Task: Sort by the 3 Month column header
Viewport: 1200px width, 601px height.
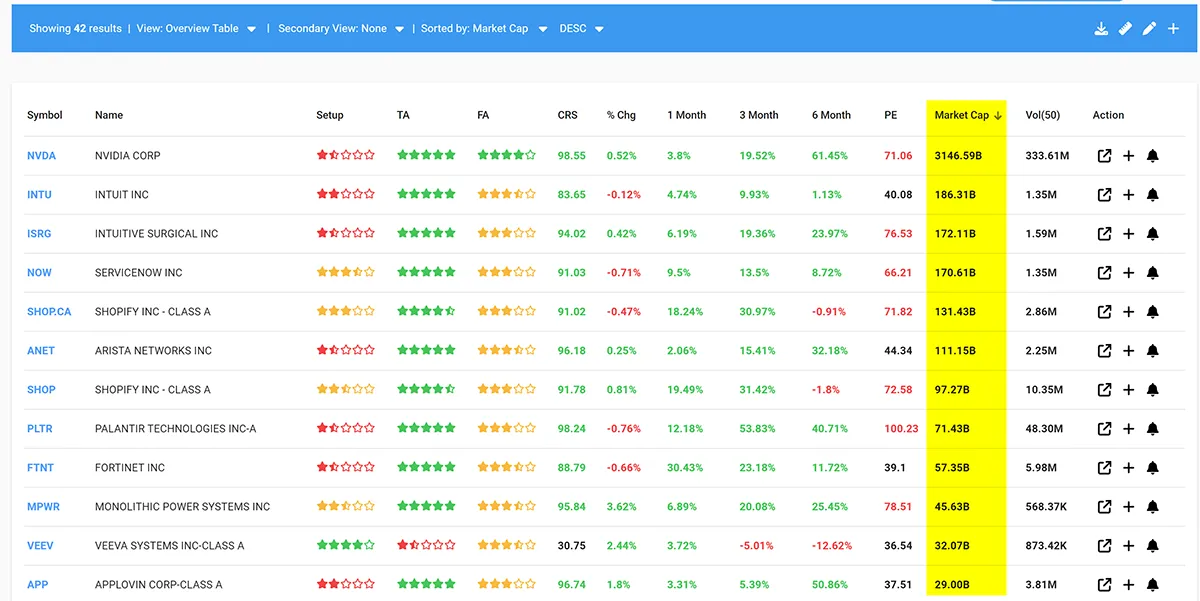Action: [x=759, y=115]
